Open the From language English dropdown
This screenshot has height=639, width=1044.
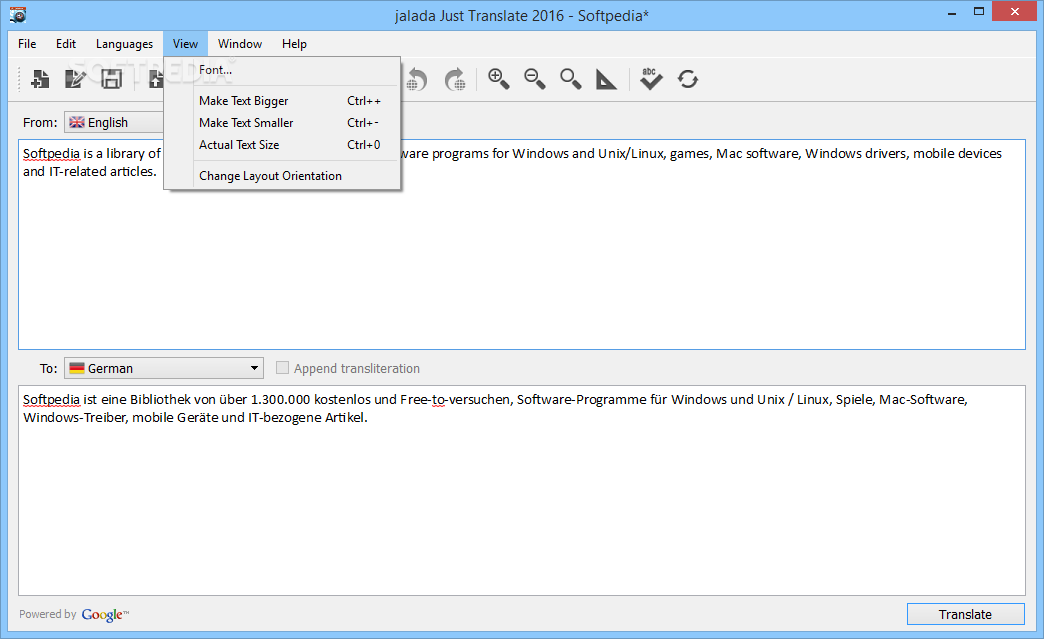pos(114,122)
